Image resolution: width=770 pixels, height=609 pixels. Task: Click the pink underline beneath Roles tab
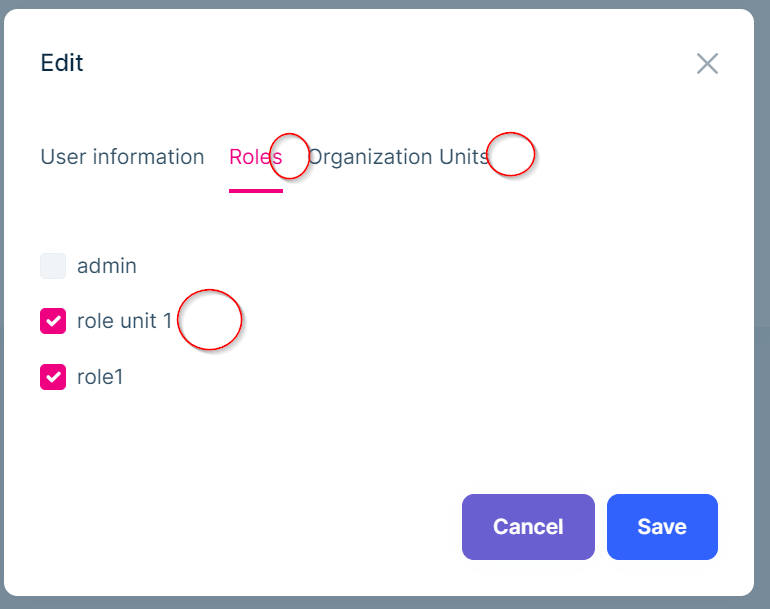pos(255,189)
